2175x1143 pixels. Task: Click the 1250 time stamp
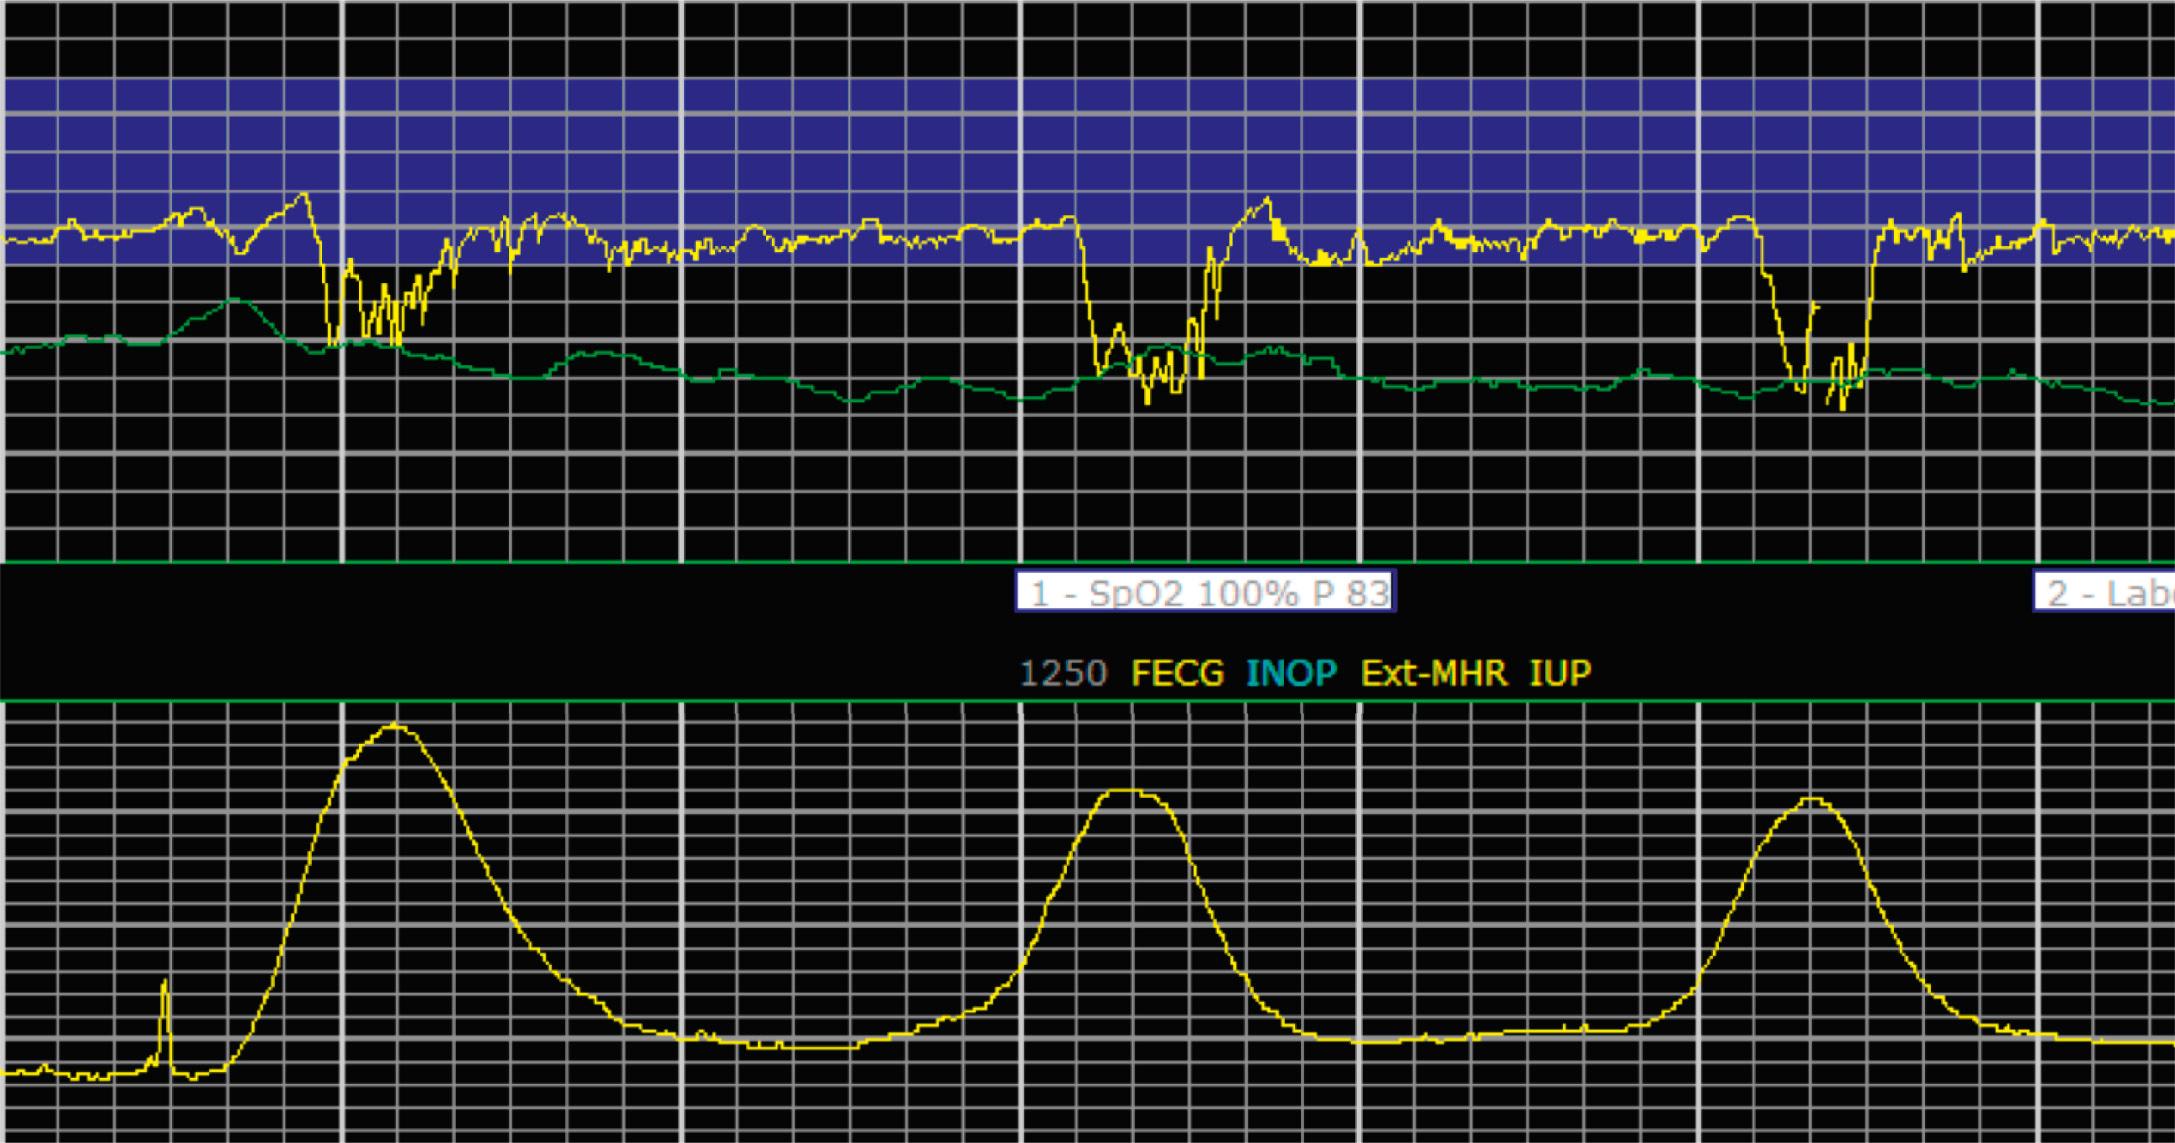click(x=1063, y=674)
